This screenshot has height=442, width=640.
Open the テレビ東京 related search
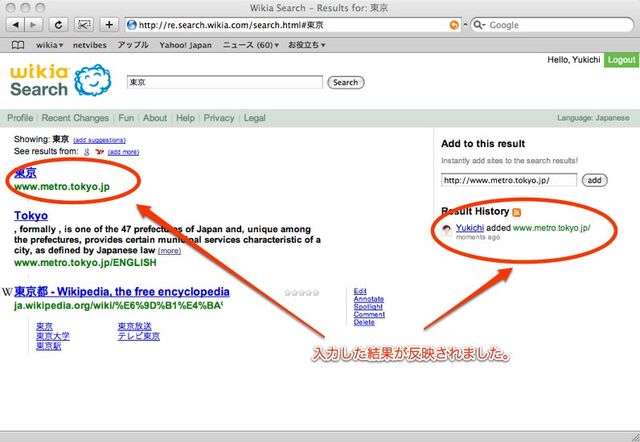139,336
